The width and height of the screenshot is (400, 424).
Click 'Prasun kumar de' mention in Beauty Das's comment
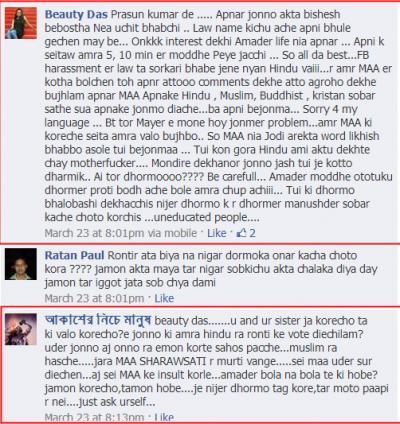[152, 15]
